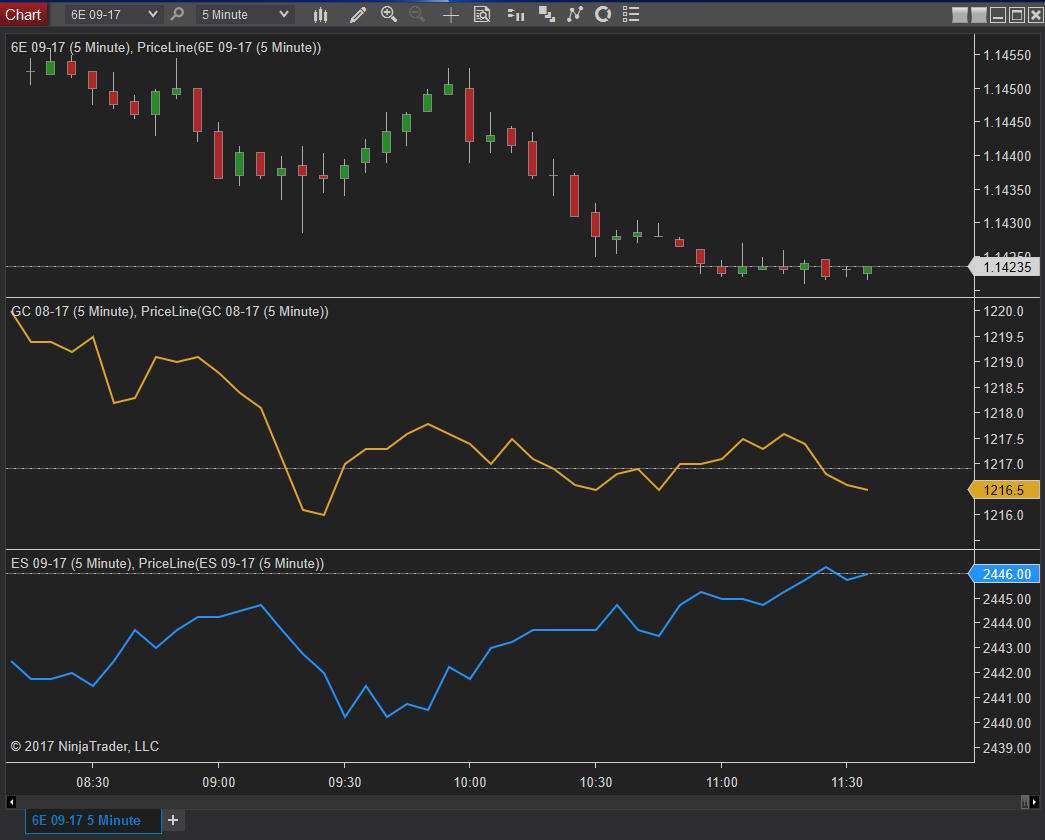Open the bar type chart style icon
This screenshot has width=1045, height=840.
tap(320, 14)
